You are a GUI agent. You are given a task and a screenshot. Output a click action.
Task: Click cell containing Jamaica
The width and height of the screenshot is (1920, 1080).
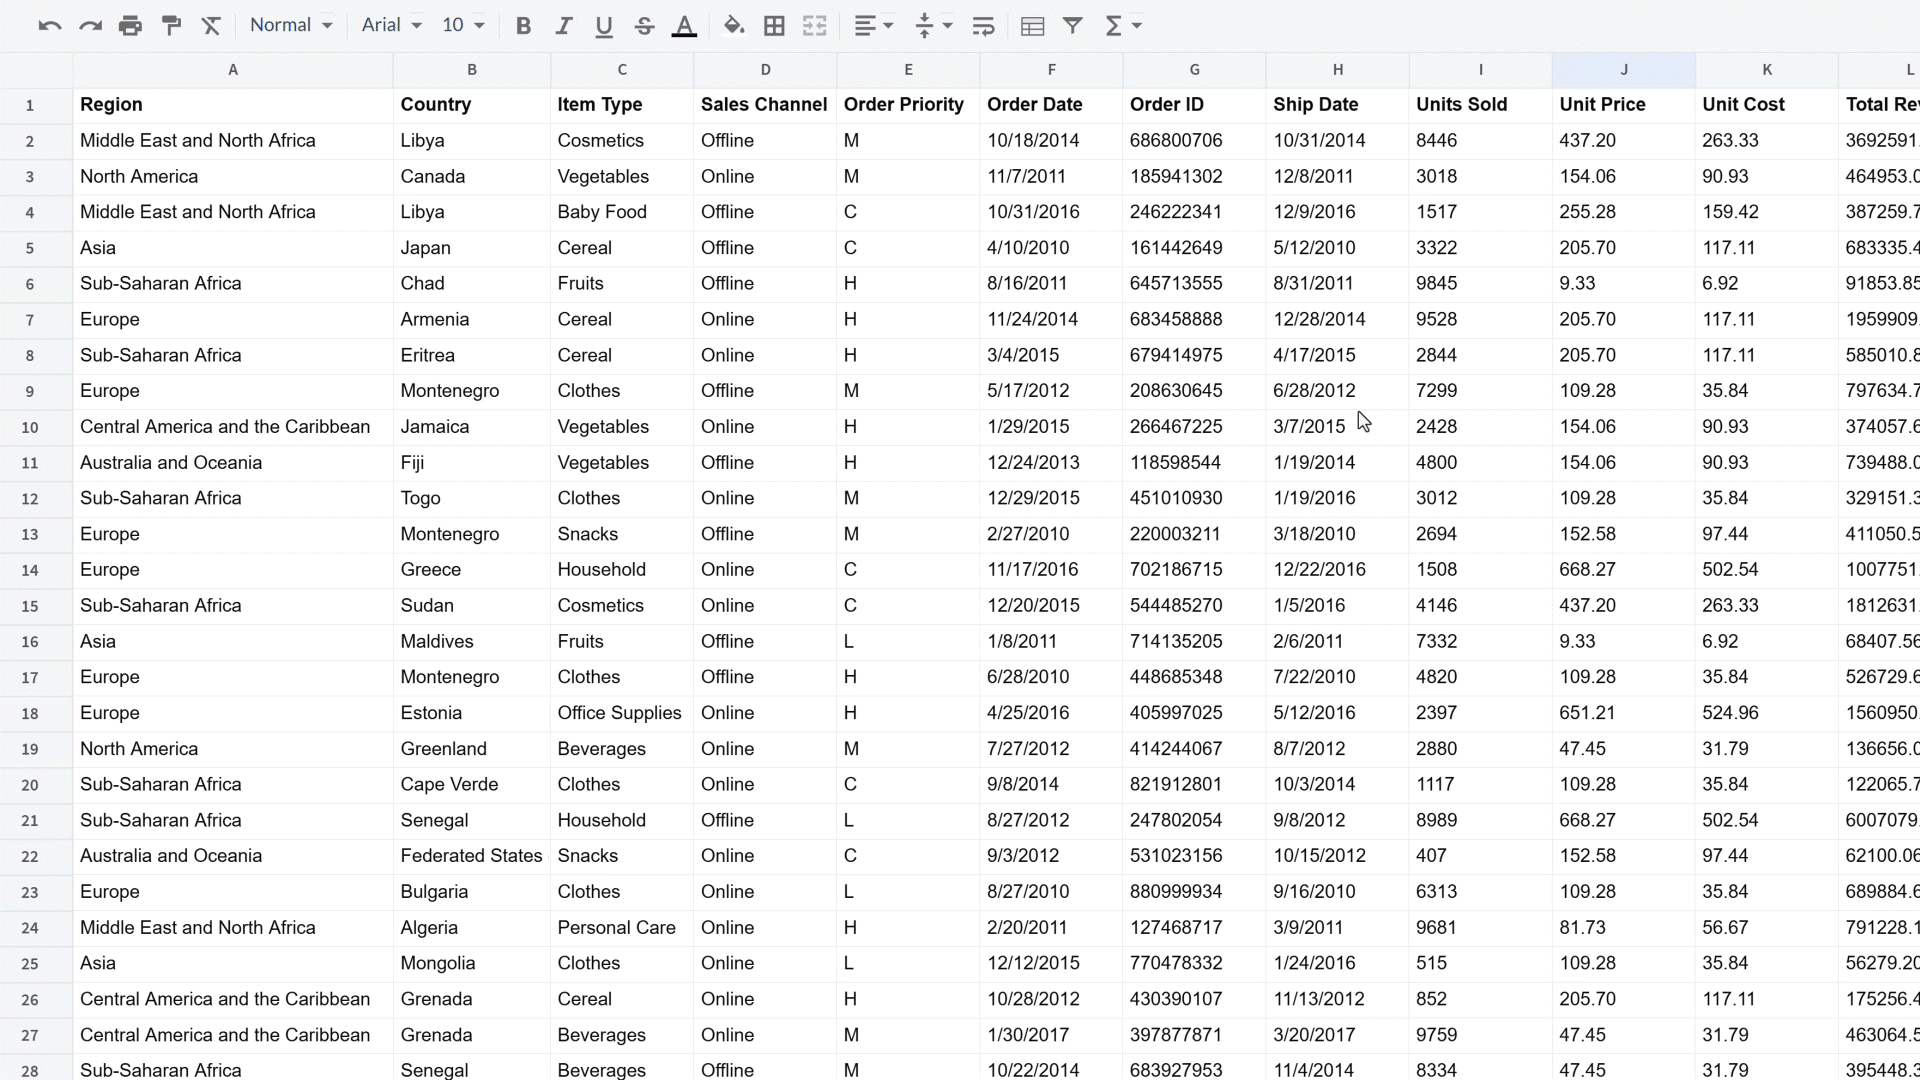472,427
